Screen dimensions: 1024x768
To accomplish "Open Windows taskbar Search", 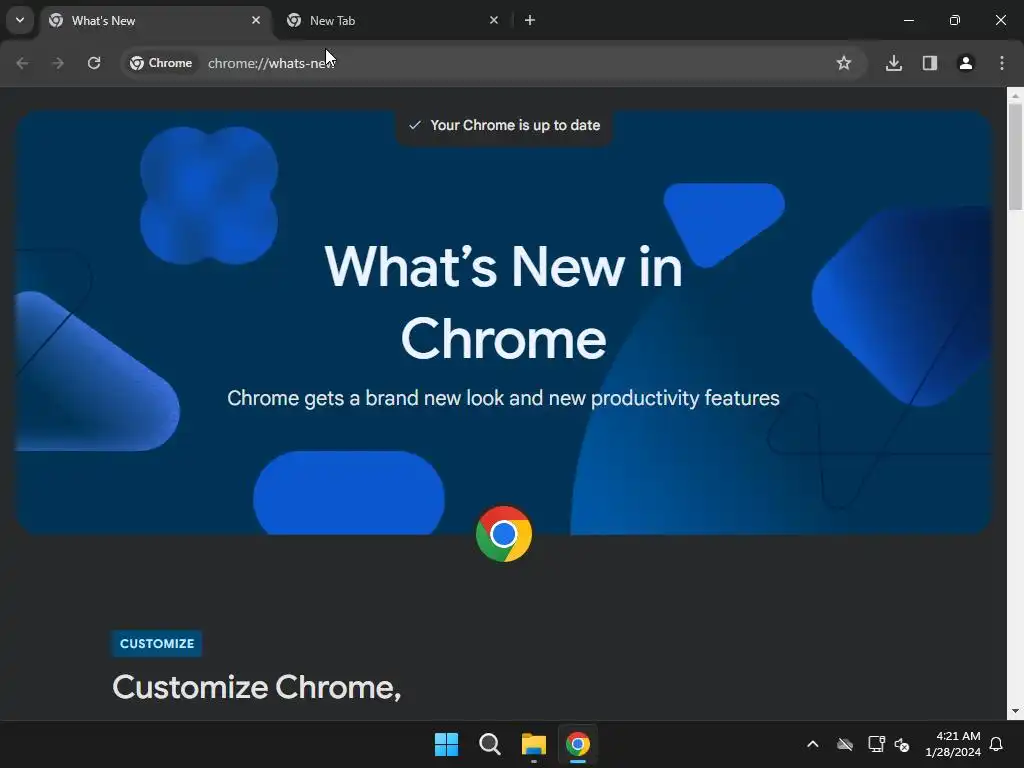I will pyautogui.click(x=490, y=744).
